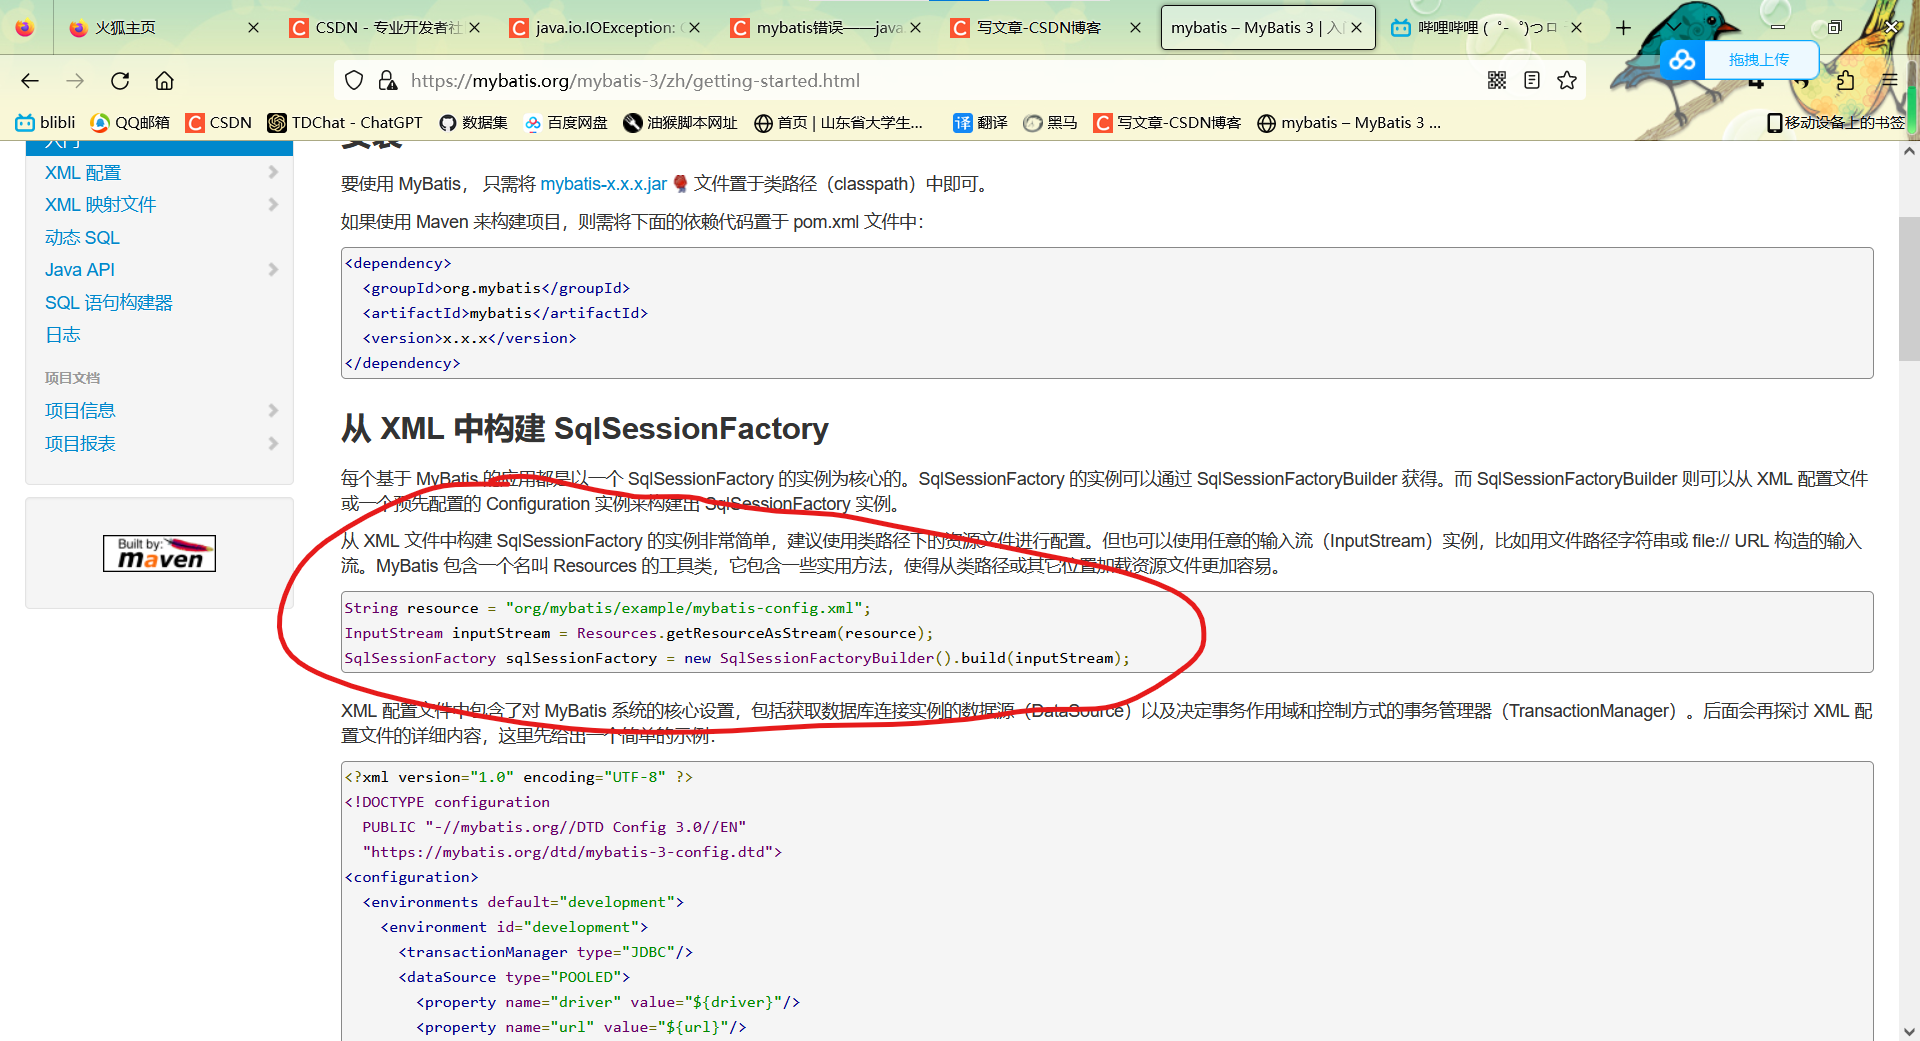
Task: Expand the XML 映射文件 chevron
Action: click(273, 204)
